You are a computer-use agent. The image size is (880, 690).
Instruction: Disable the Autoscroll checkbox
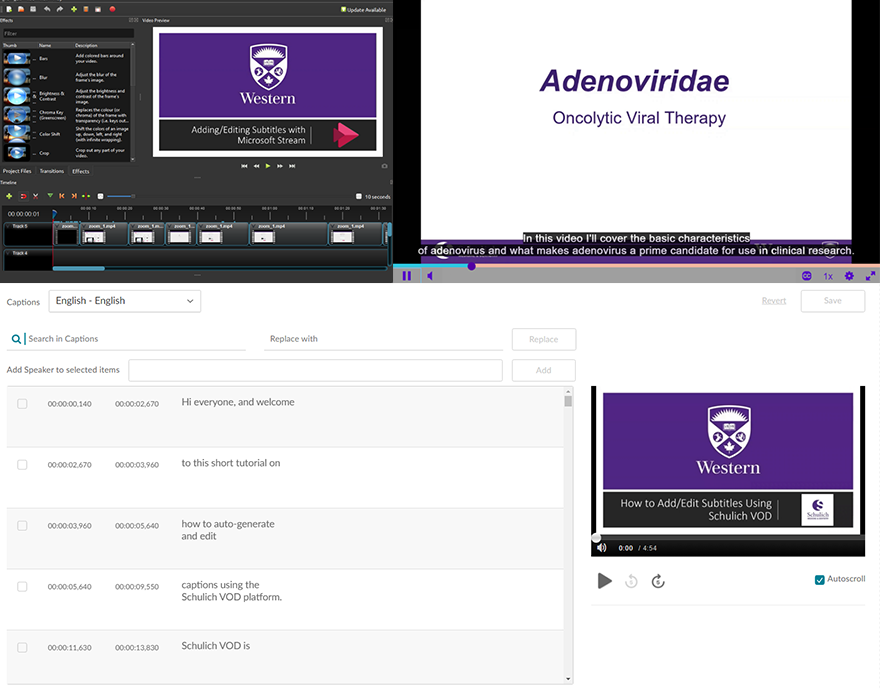(x=820, y=579)
